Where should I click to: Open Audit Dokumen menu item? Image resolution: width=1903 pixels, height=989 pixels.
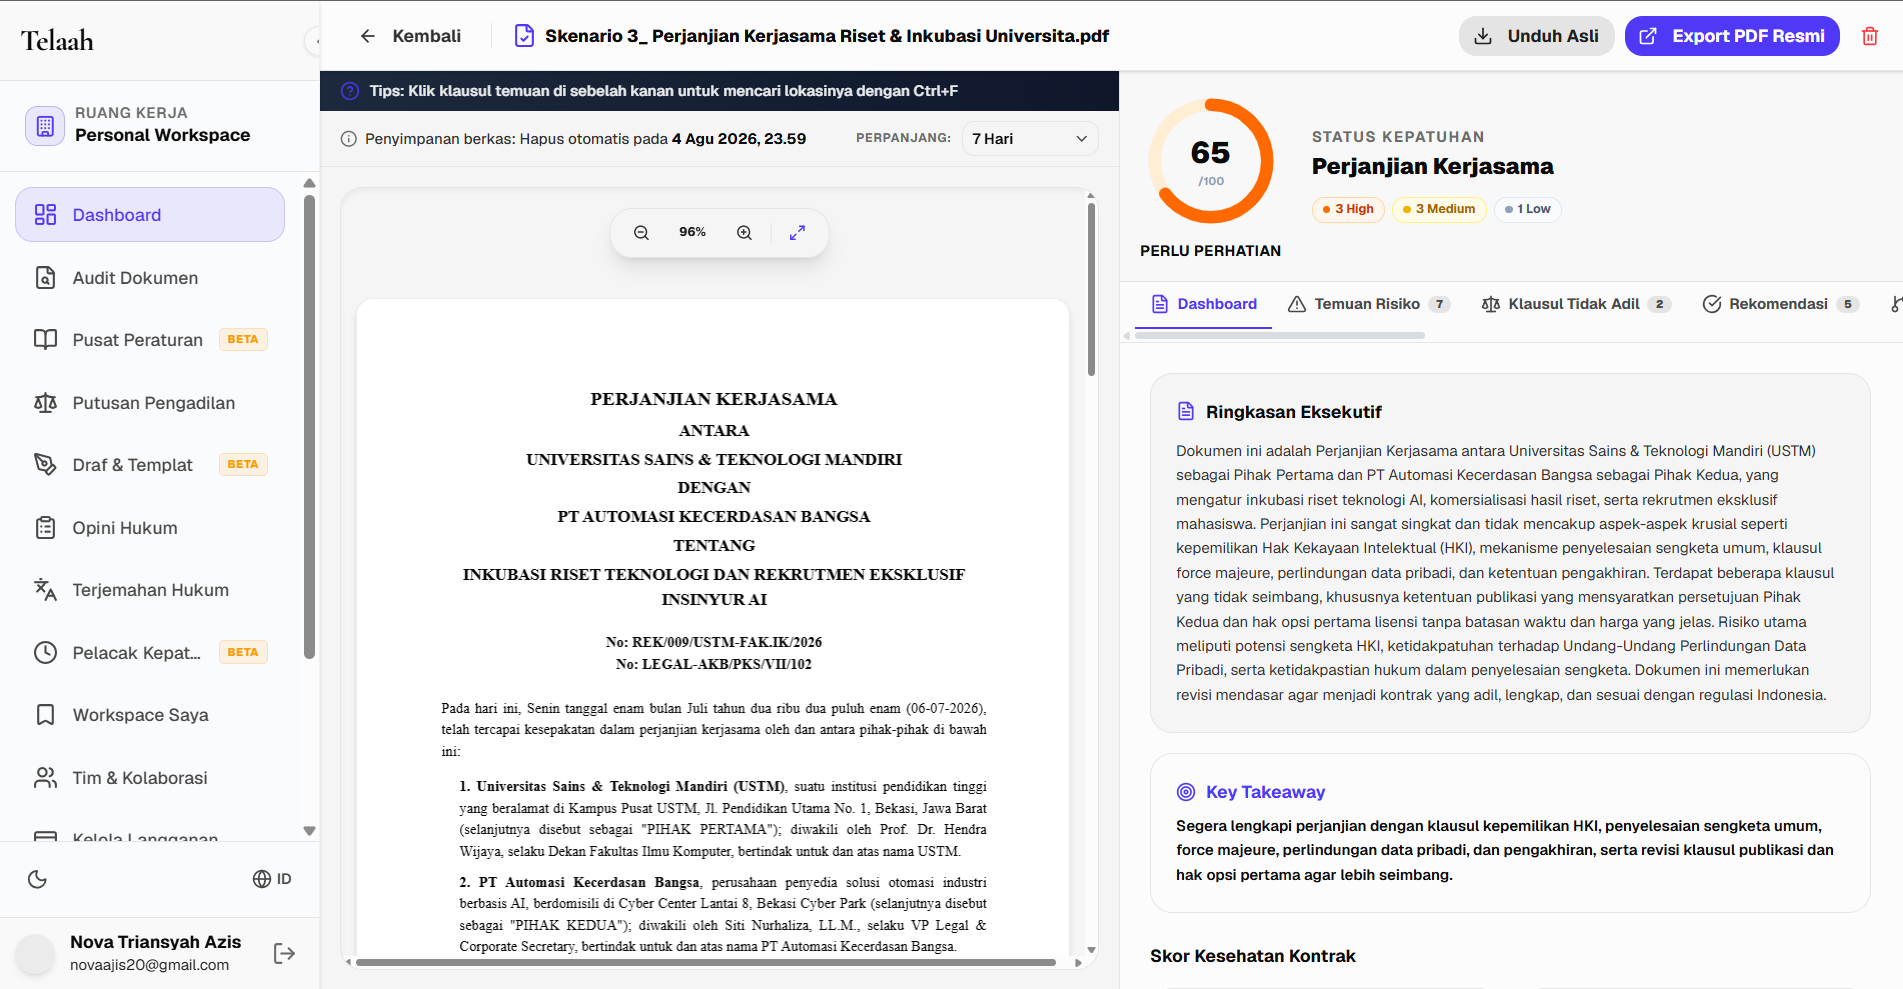150,278
